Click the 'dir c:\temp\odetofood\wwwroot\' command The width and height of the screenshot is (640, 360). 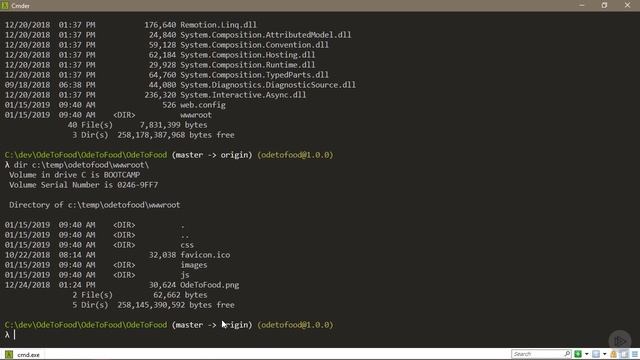point(82,165)
